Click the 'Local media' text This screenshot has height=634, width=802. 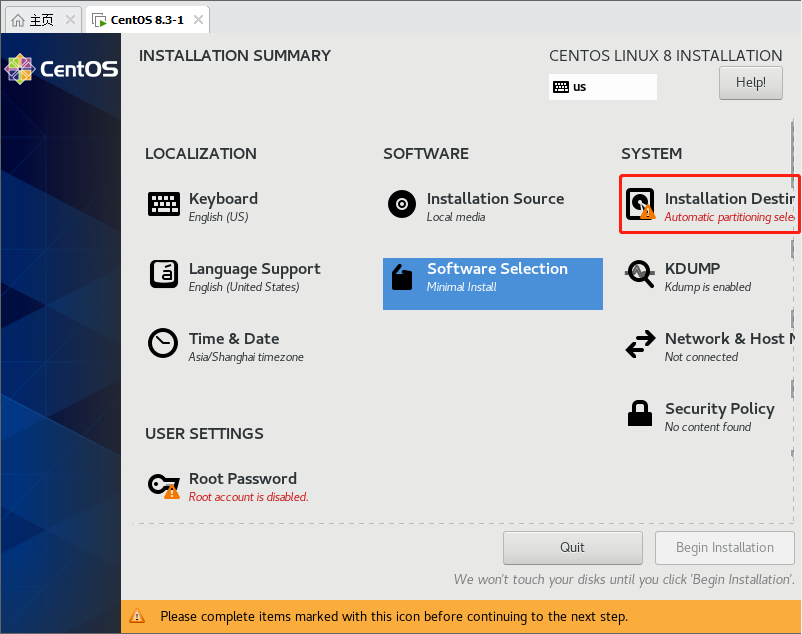tap(456, 217)
